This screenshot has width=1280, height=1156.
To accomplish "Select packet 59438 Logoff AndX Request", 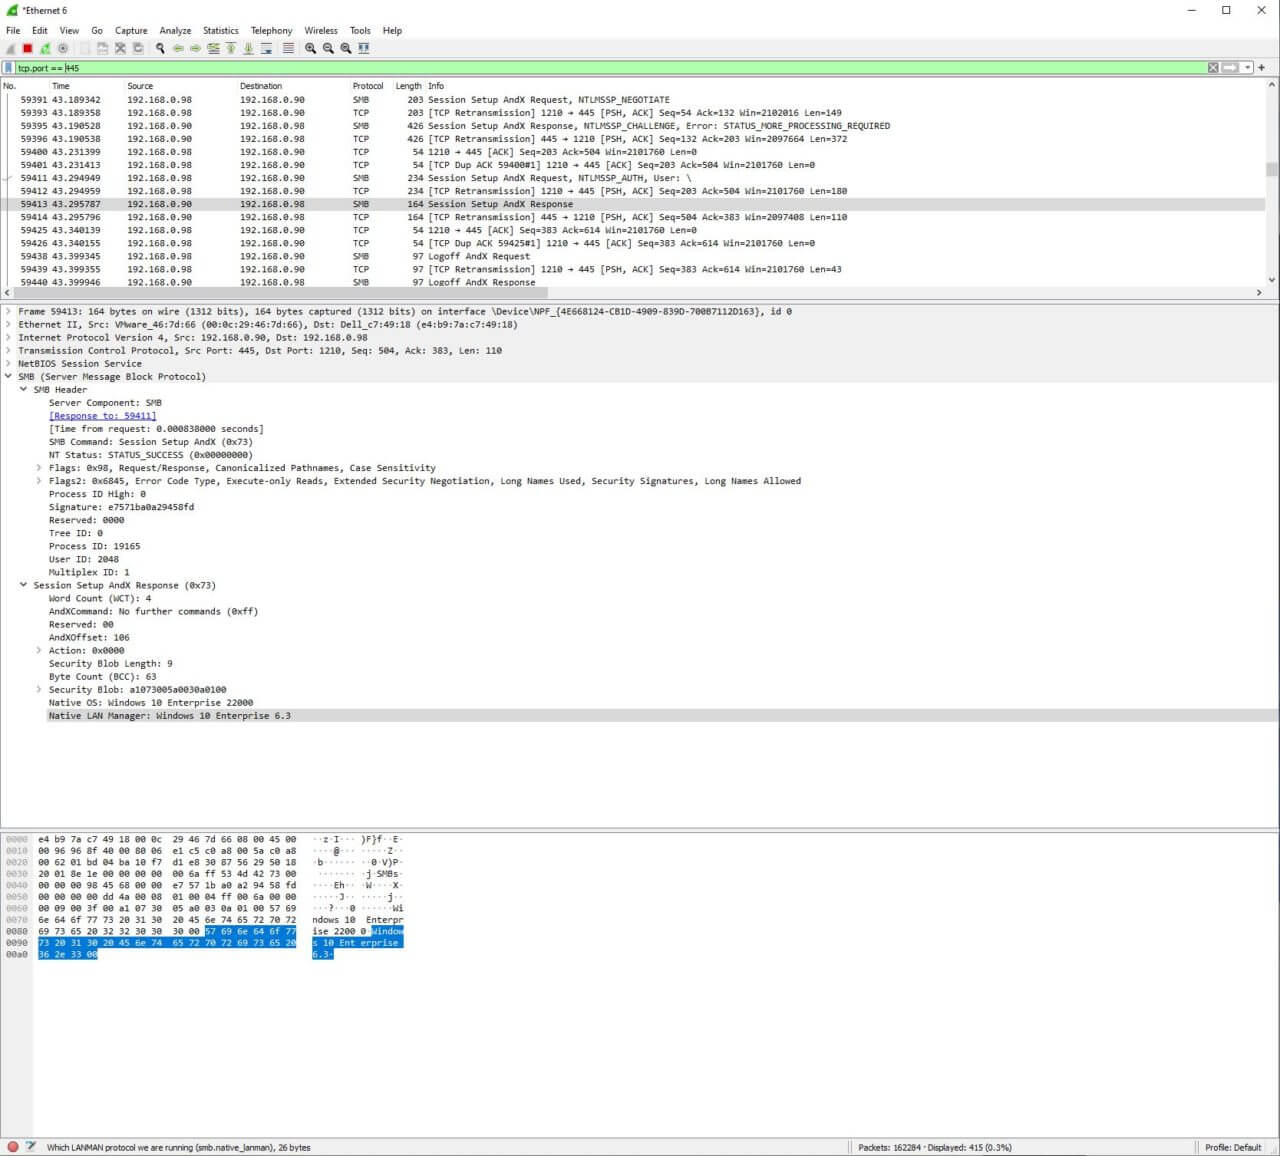I will tap(632, 256).
